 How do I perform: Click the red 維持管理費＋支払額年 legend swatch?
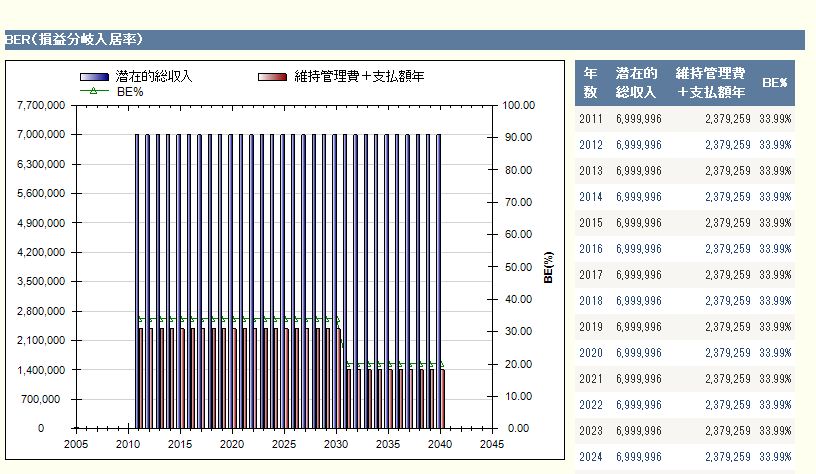pos(272,77)
